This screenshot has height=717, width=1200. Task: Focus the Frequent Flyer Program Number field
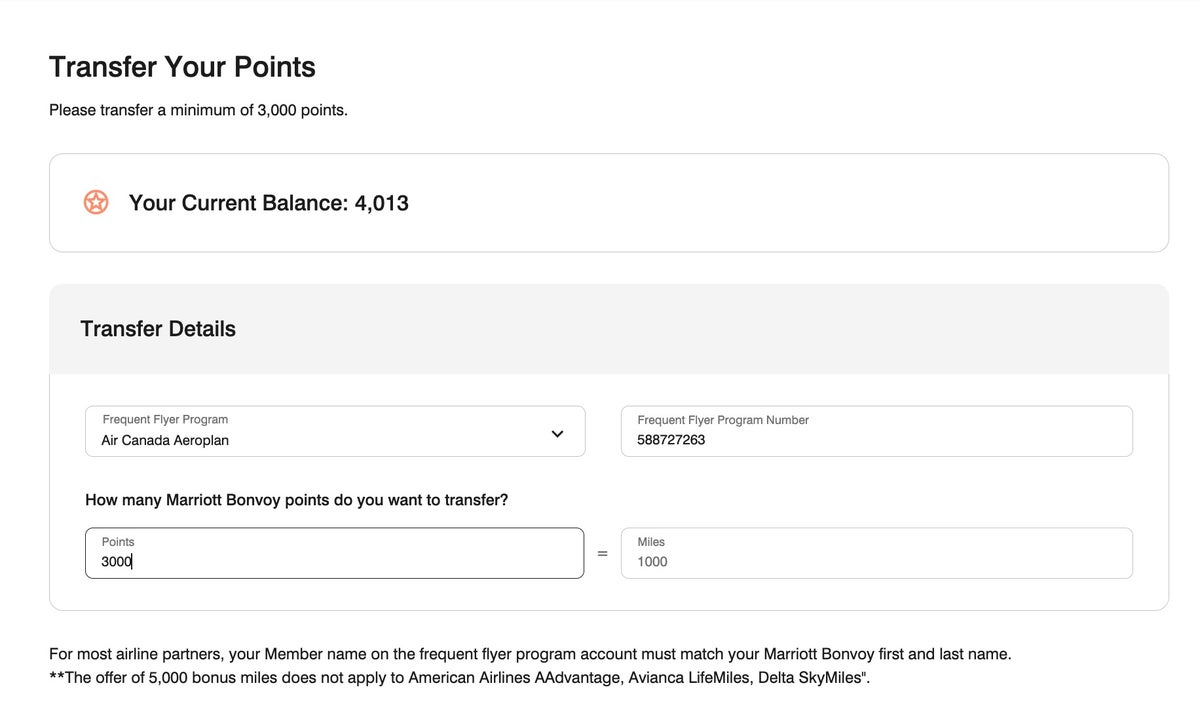876,431
